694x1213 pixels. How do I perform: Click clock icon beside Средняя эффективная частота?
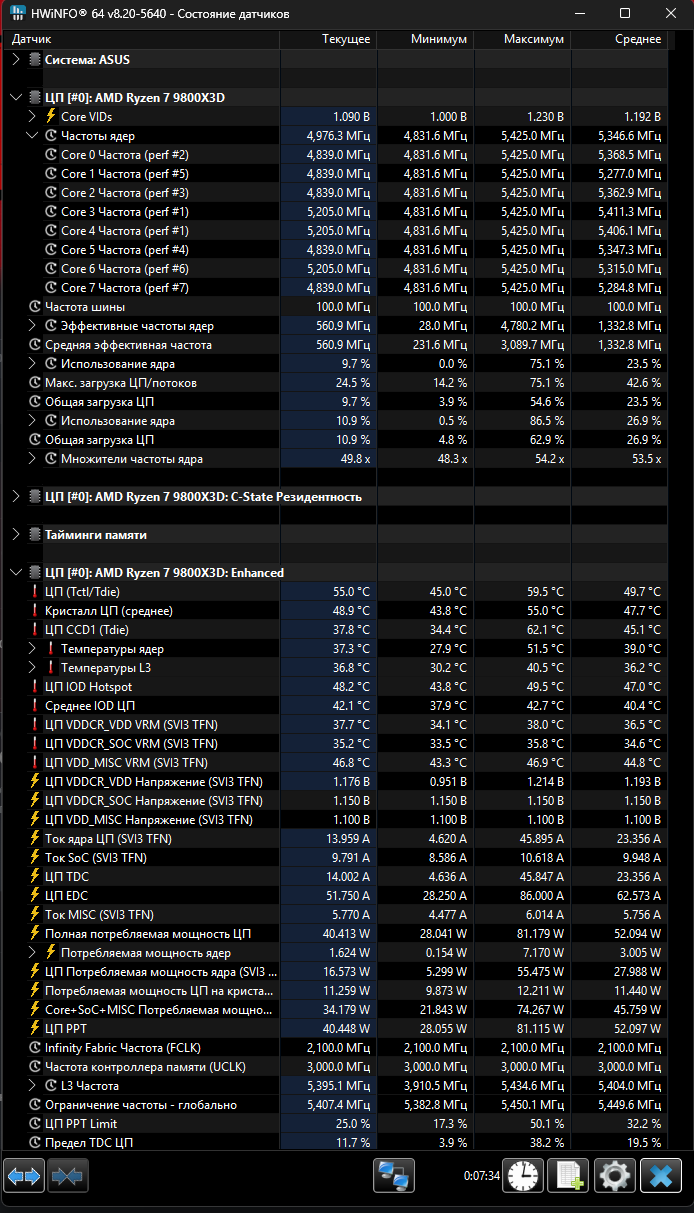point(35,345)
